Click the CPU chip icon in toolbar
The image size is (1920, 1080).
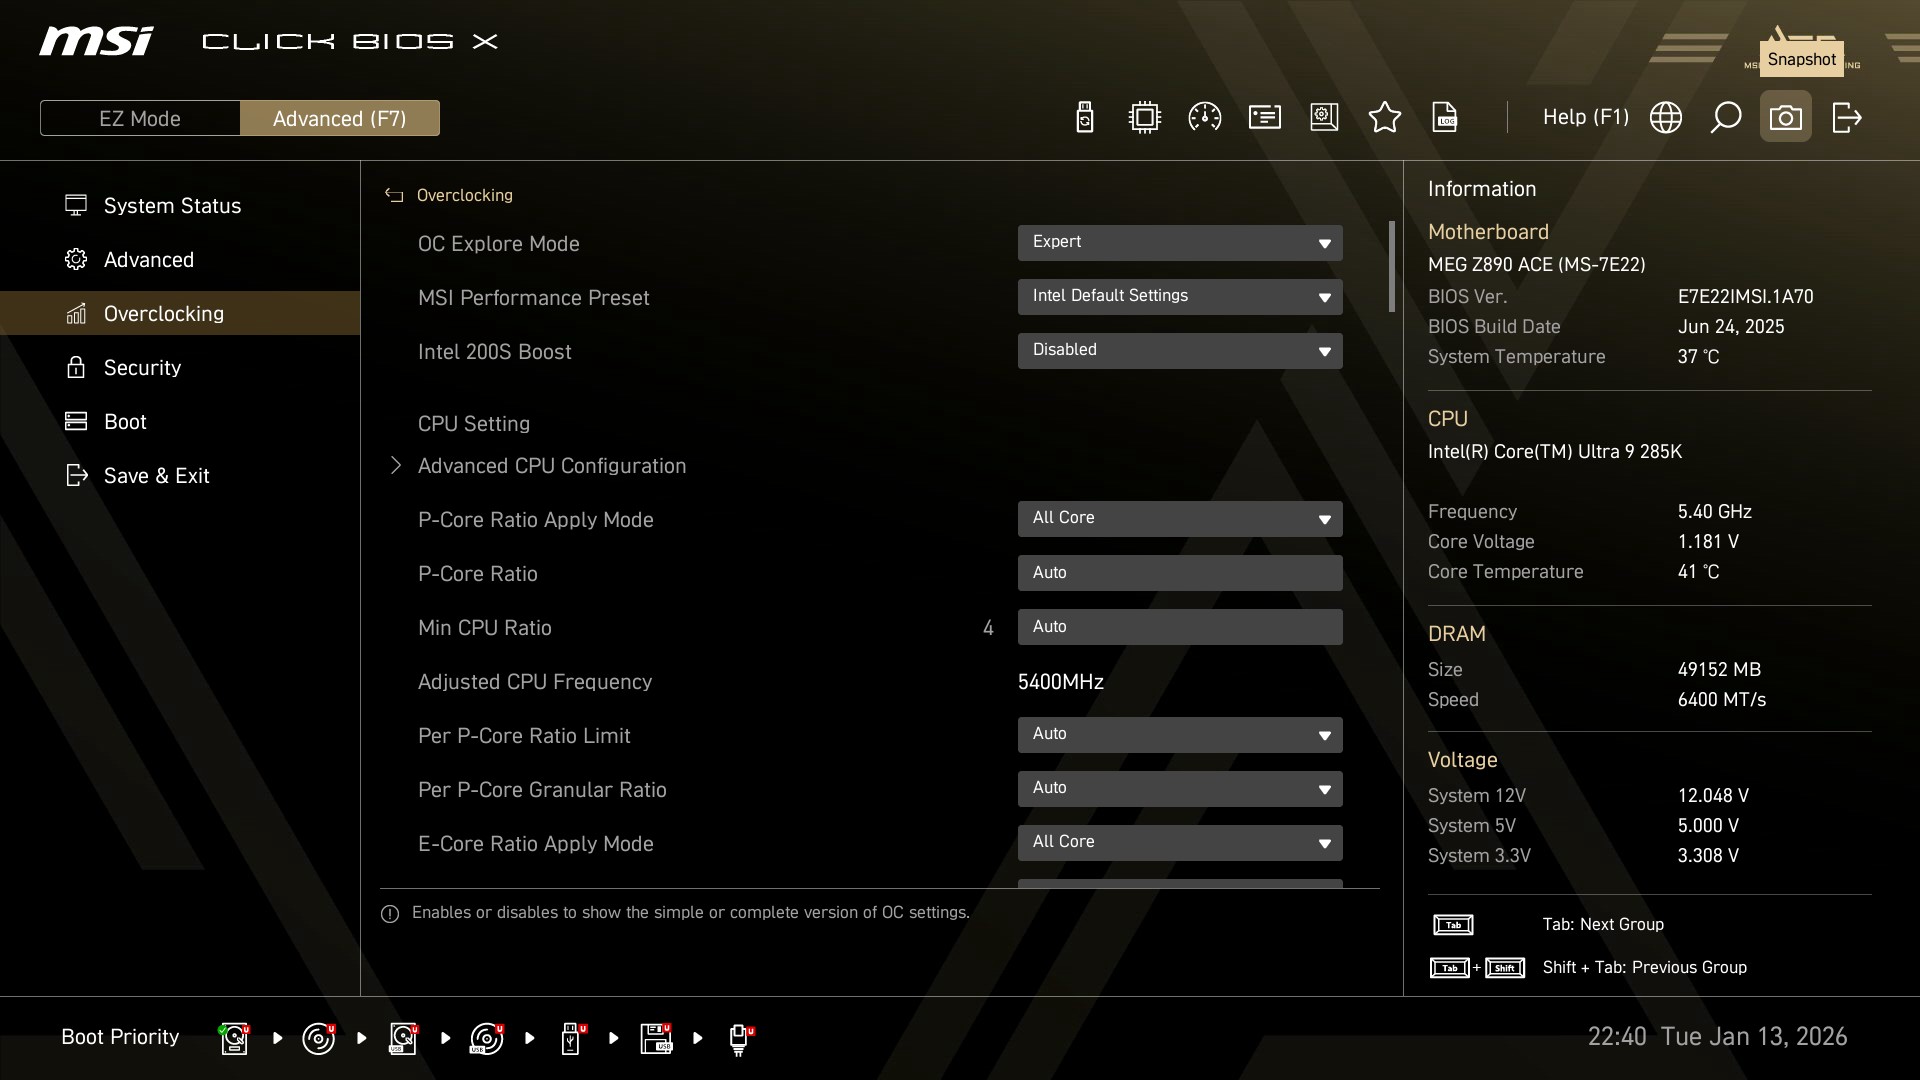(1144, 118)
